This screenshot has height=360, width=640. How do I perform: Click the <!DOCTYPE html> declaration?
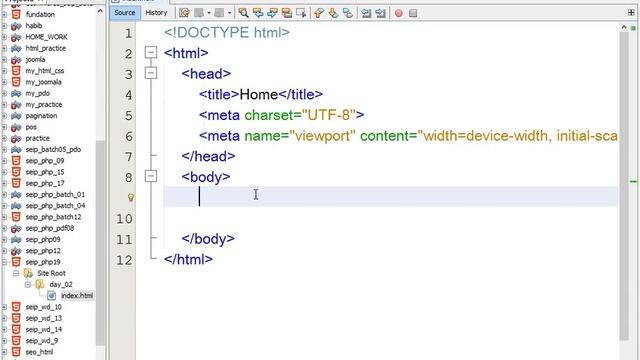coord(227,33)
